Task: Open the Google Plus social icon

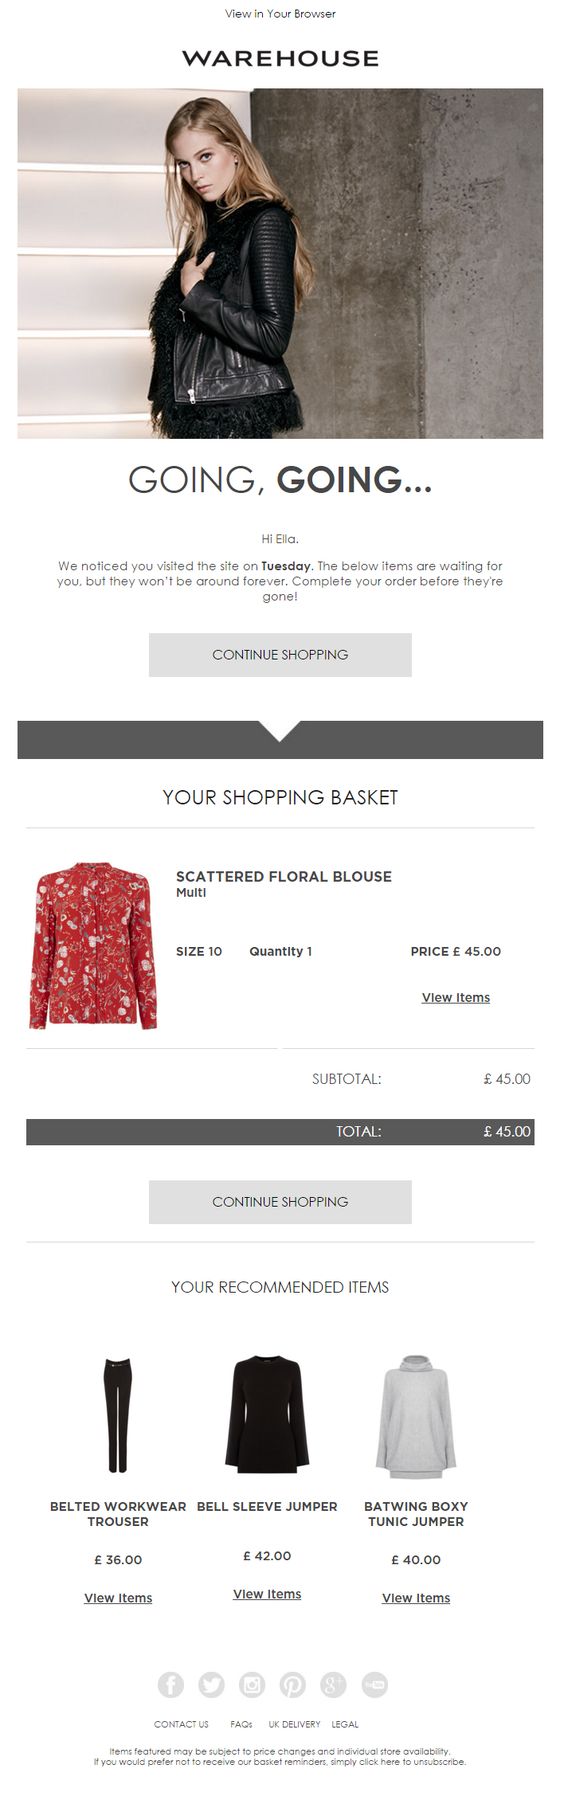Action: (333, 1685)
